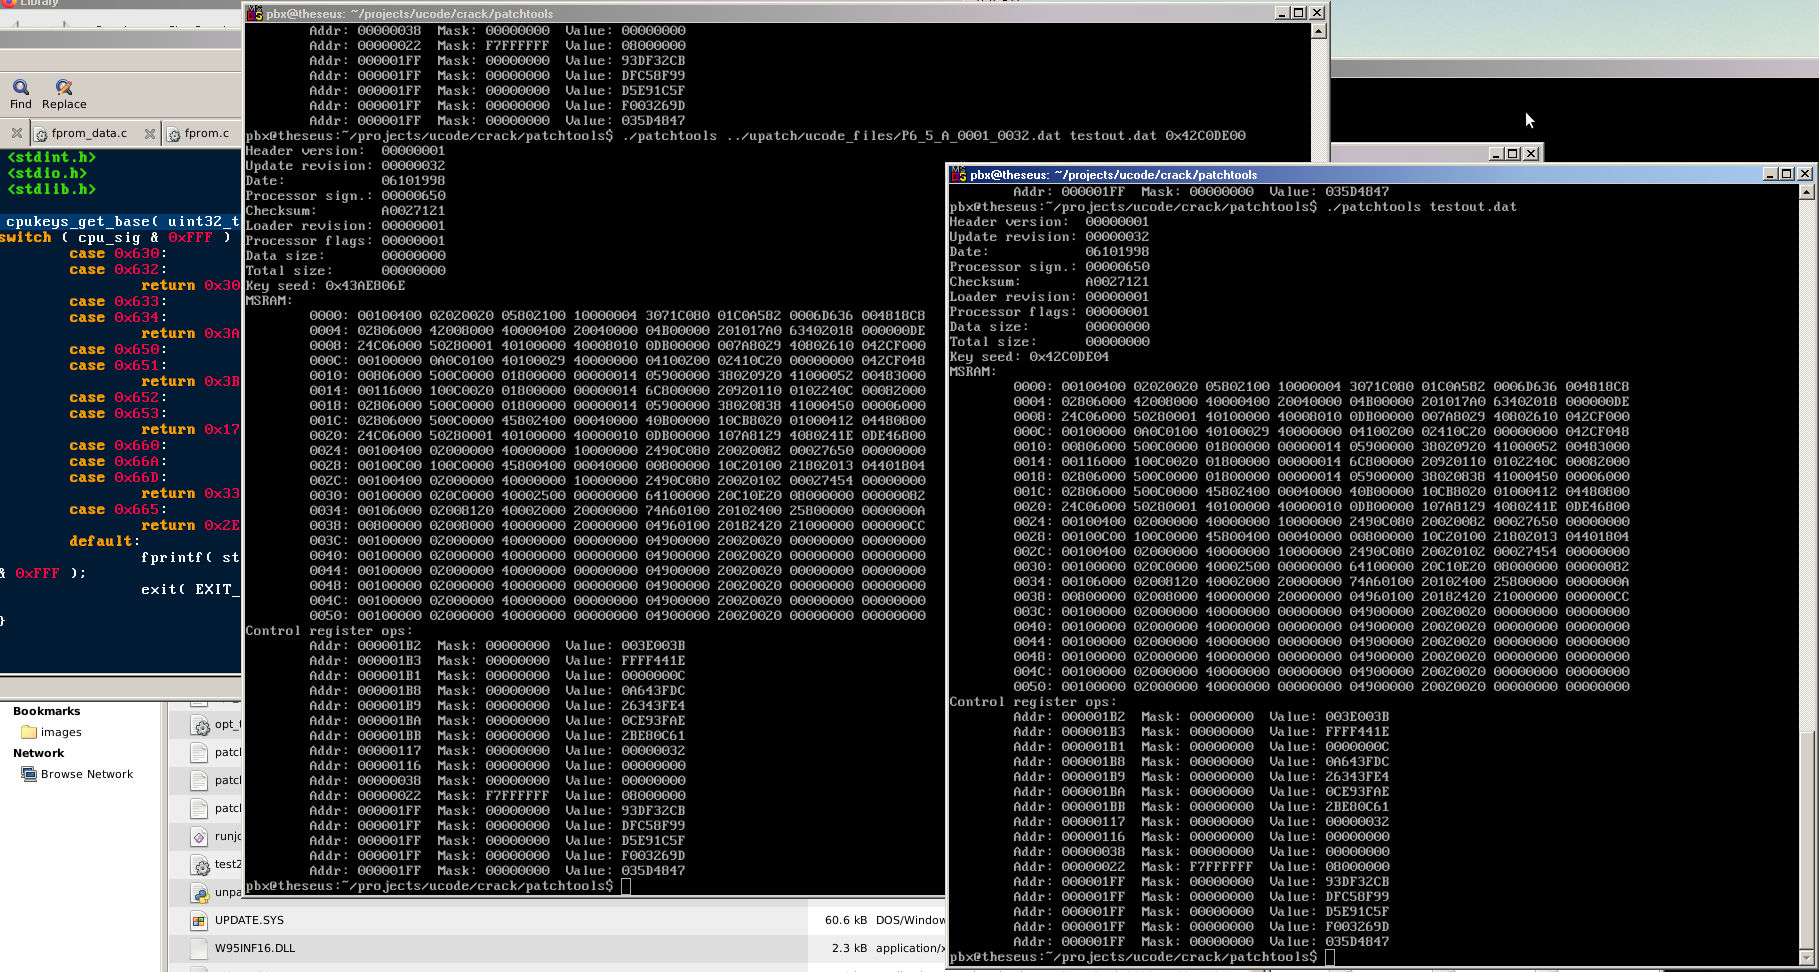Viewport: 1819px width, 972px height.
Task: Maximize the small window behind the right terminal
Action: pyautogui.click(x=1513, y=153)
